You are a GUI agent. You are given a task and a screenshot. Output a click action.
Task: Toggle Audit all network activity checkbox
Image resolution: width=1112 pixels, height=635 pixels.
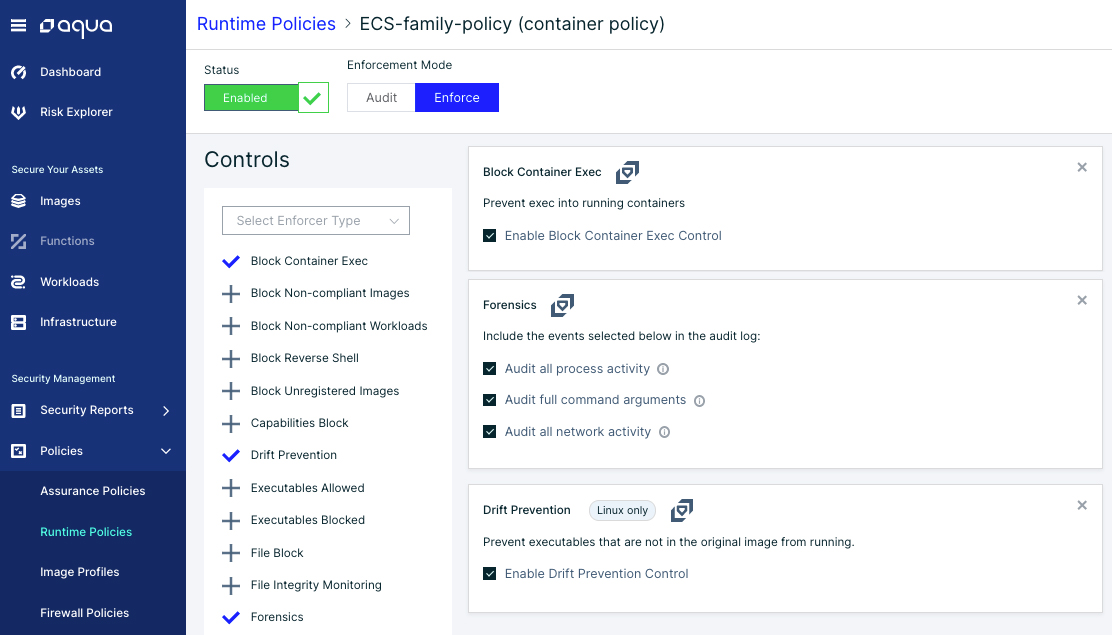489,431
